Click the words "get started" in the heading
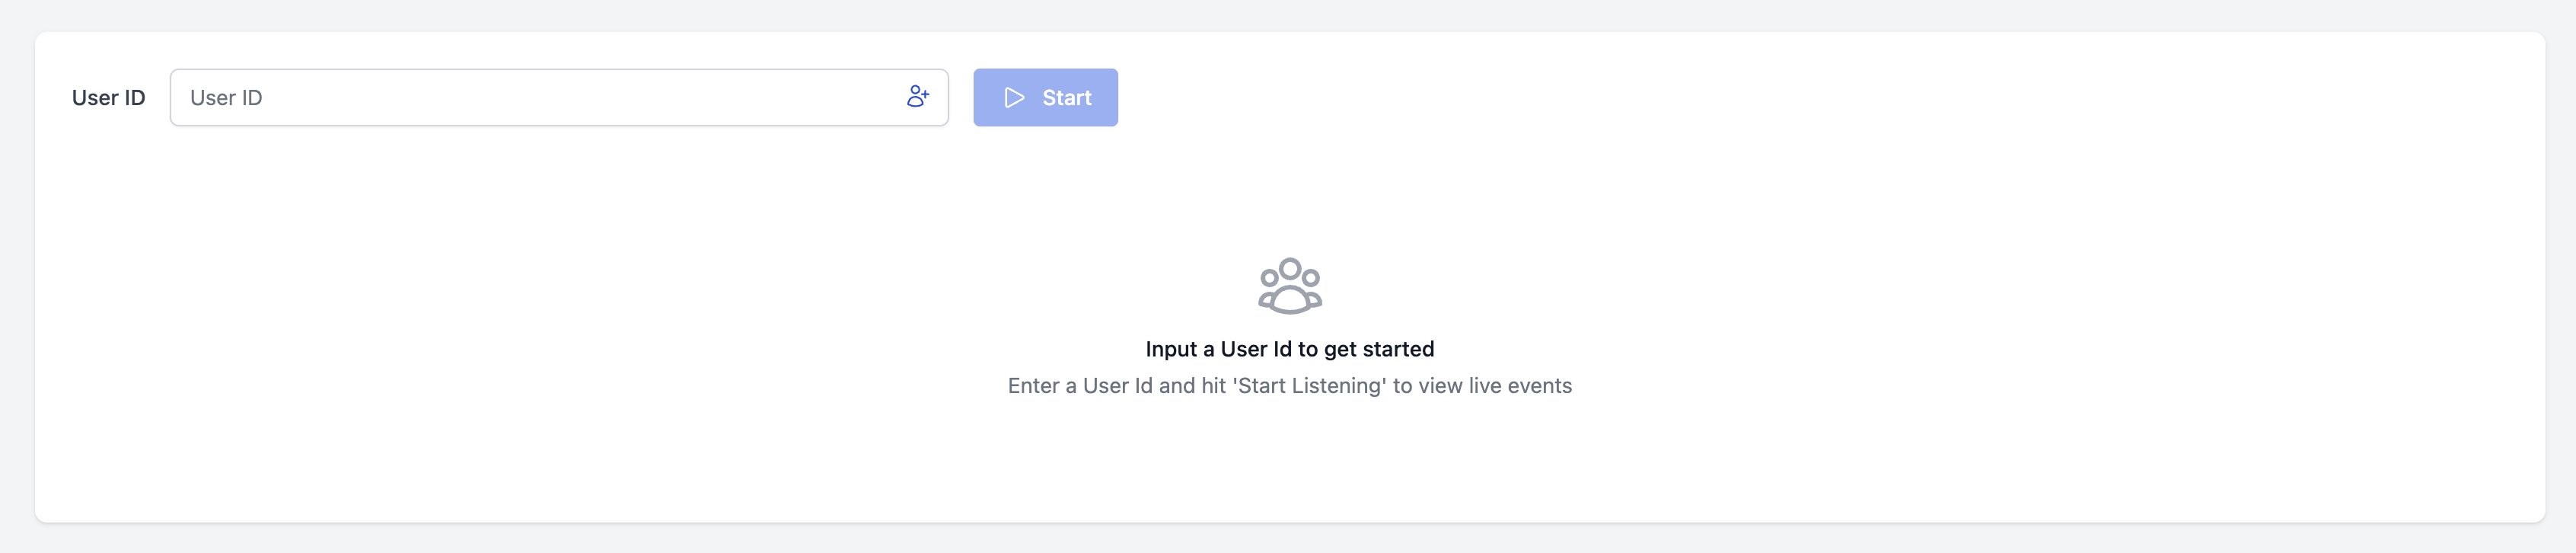The width and height of the screenshot is (2576, 553). (x=1378, y=349)
